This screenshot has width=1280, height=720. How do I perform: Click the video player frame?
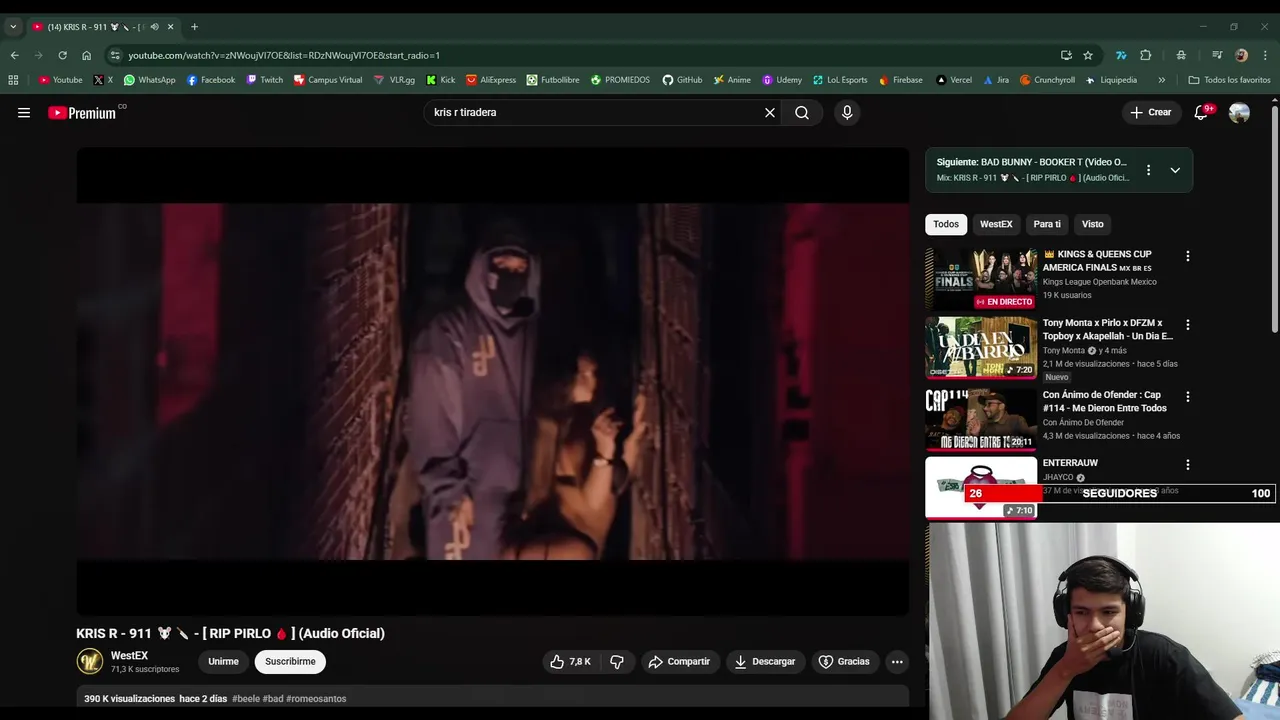(493, 382)
